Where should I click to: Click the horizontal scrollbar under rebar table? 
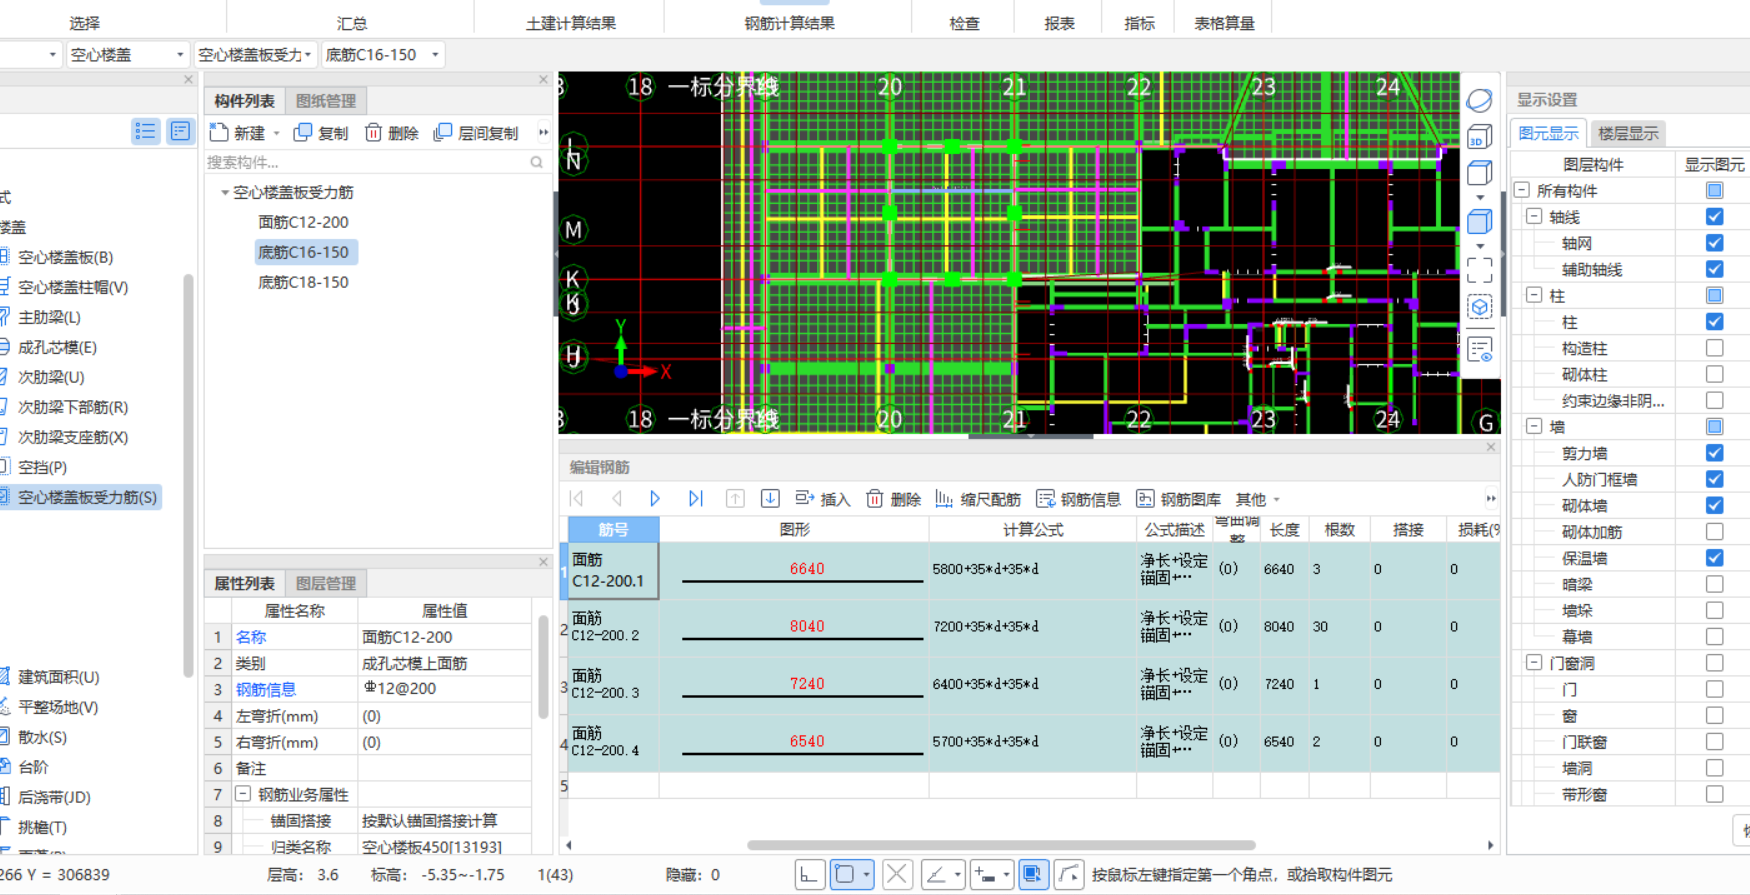pos(1001,845)
